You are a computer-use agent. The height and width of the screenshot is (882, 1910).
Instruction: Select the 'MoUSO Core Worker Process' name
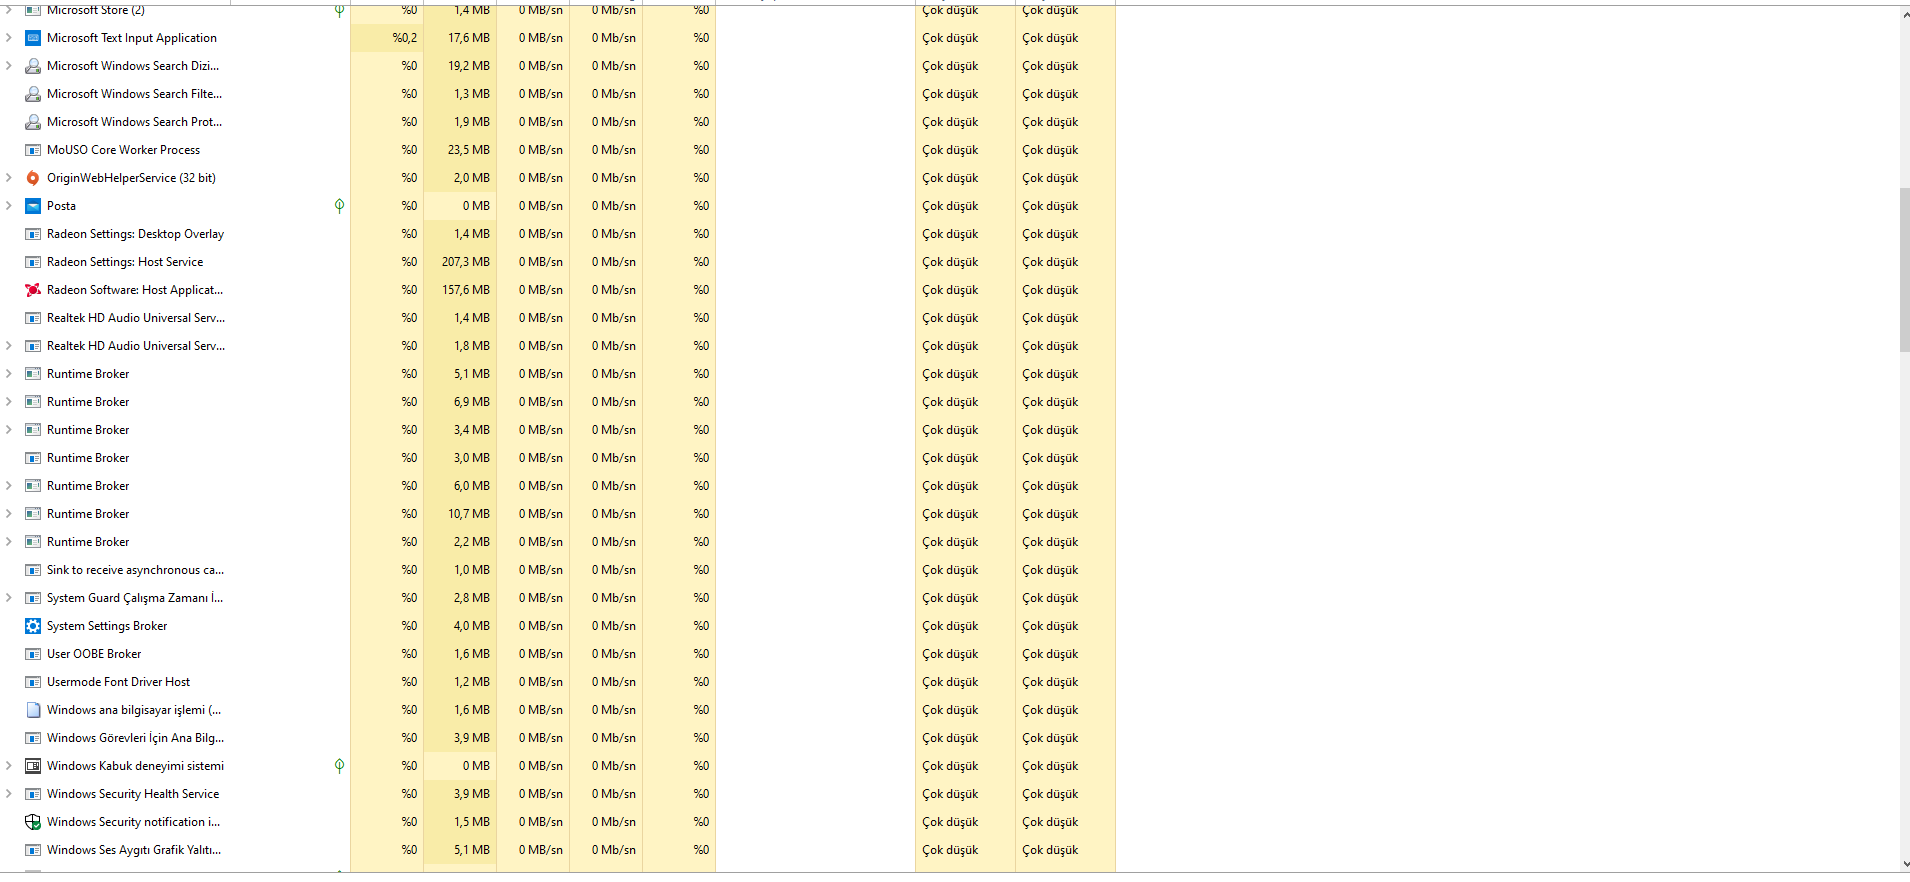click(123, 150)
